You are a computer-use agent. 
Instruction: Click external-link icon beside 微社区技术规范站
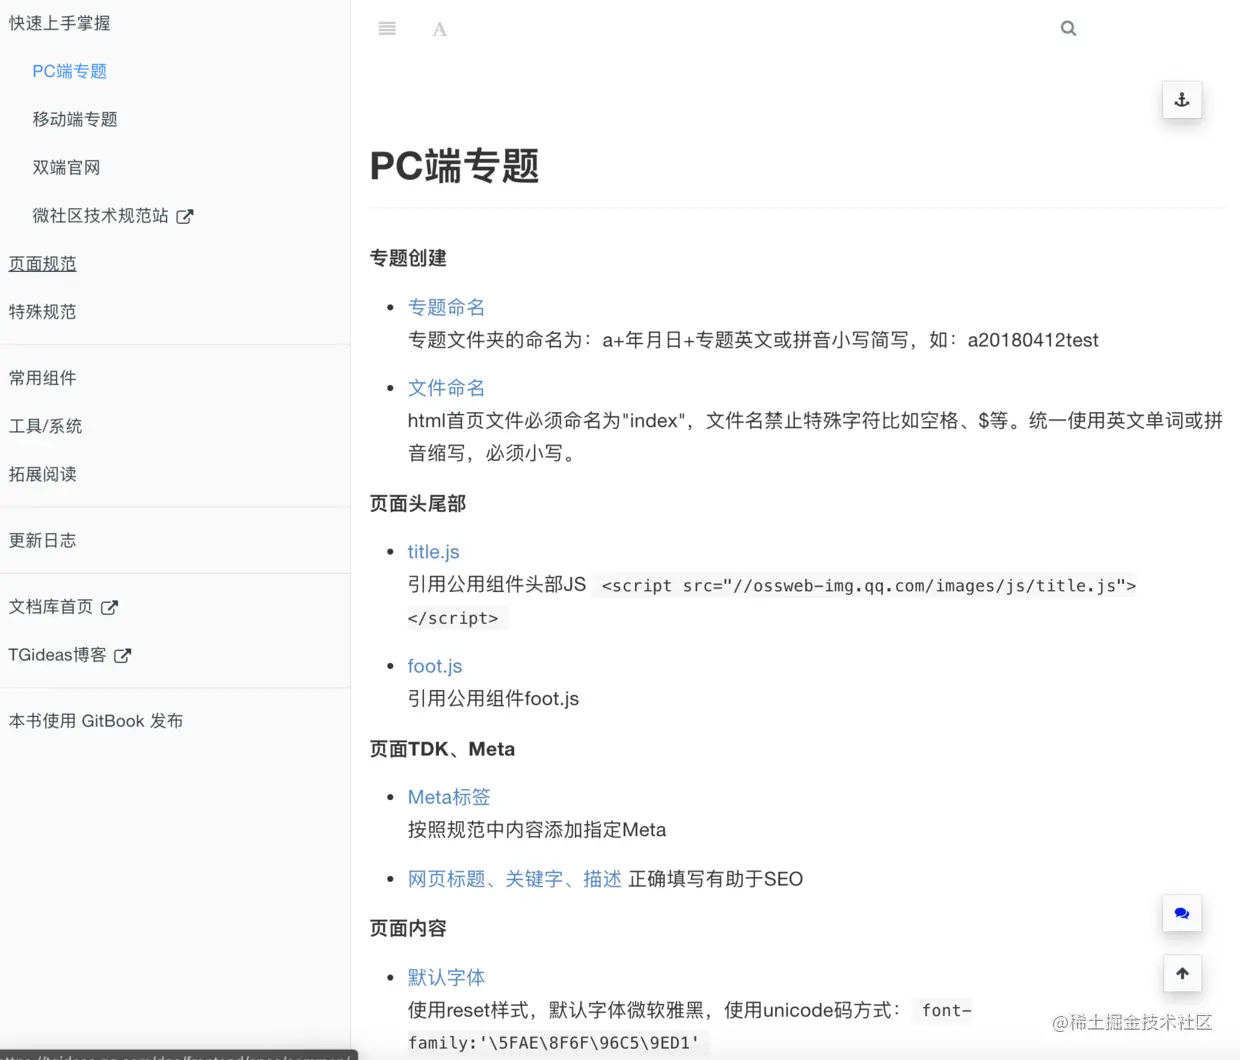click(x=185, y=216)
